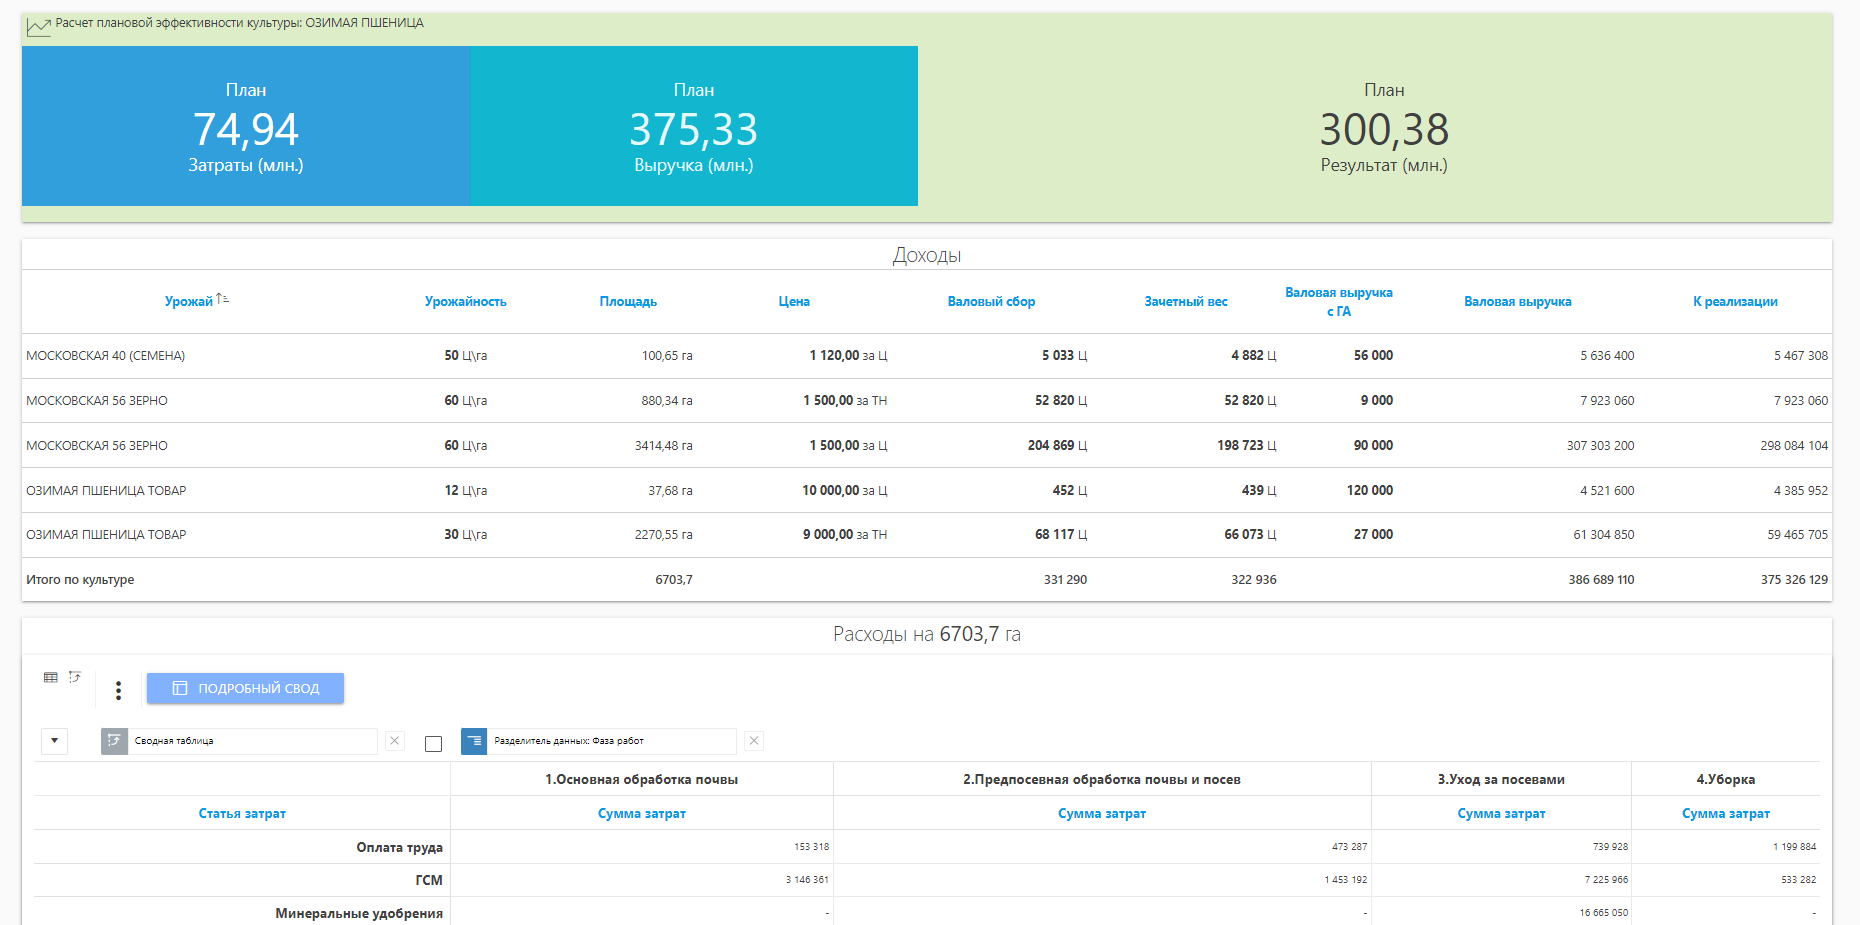
Task: Click the К реализации column header
Action: pyautogui.click(x=1735, y=302)
